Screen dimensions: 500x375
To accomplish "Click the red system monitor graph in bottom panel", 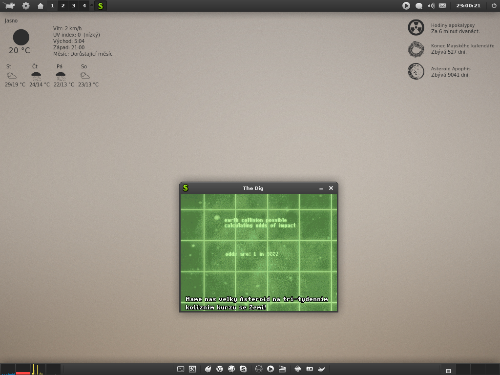I will pyautogui.click(x=23, y=369).
